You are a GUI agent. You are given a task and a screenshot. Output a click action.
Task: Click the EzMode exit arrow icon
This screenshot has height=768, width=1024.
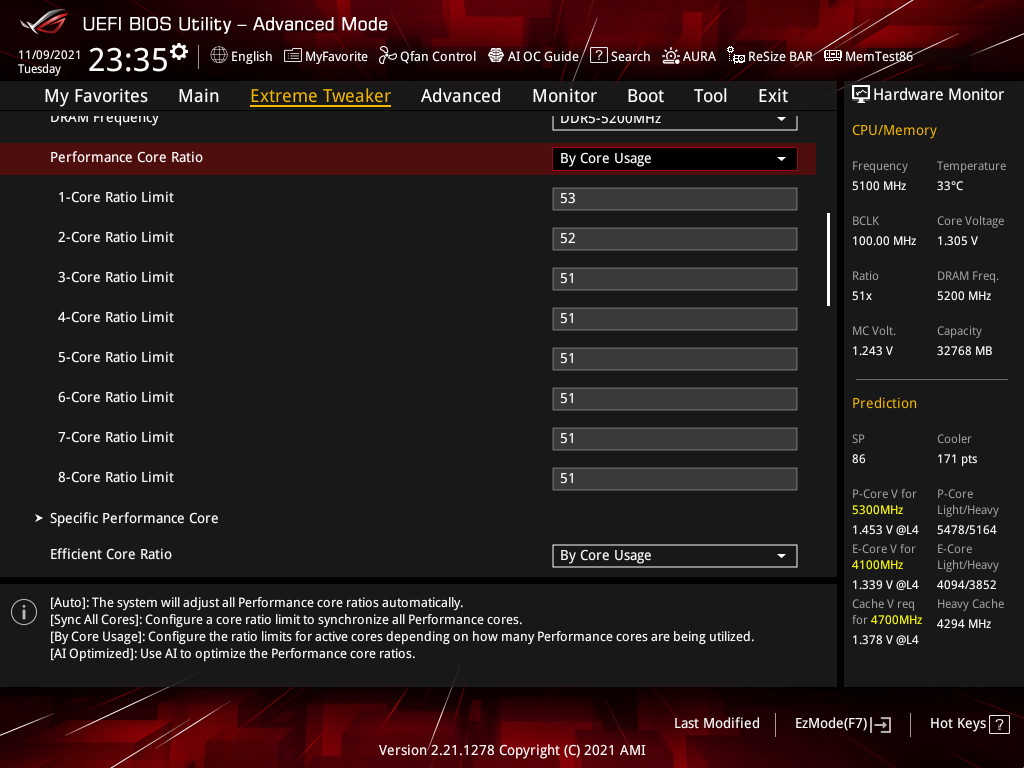pos(881,724)
